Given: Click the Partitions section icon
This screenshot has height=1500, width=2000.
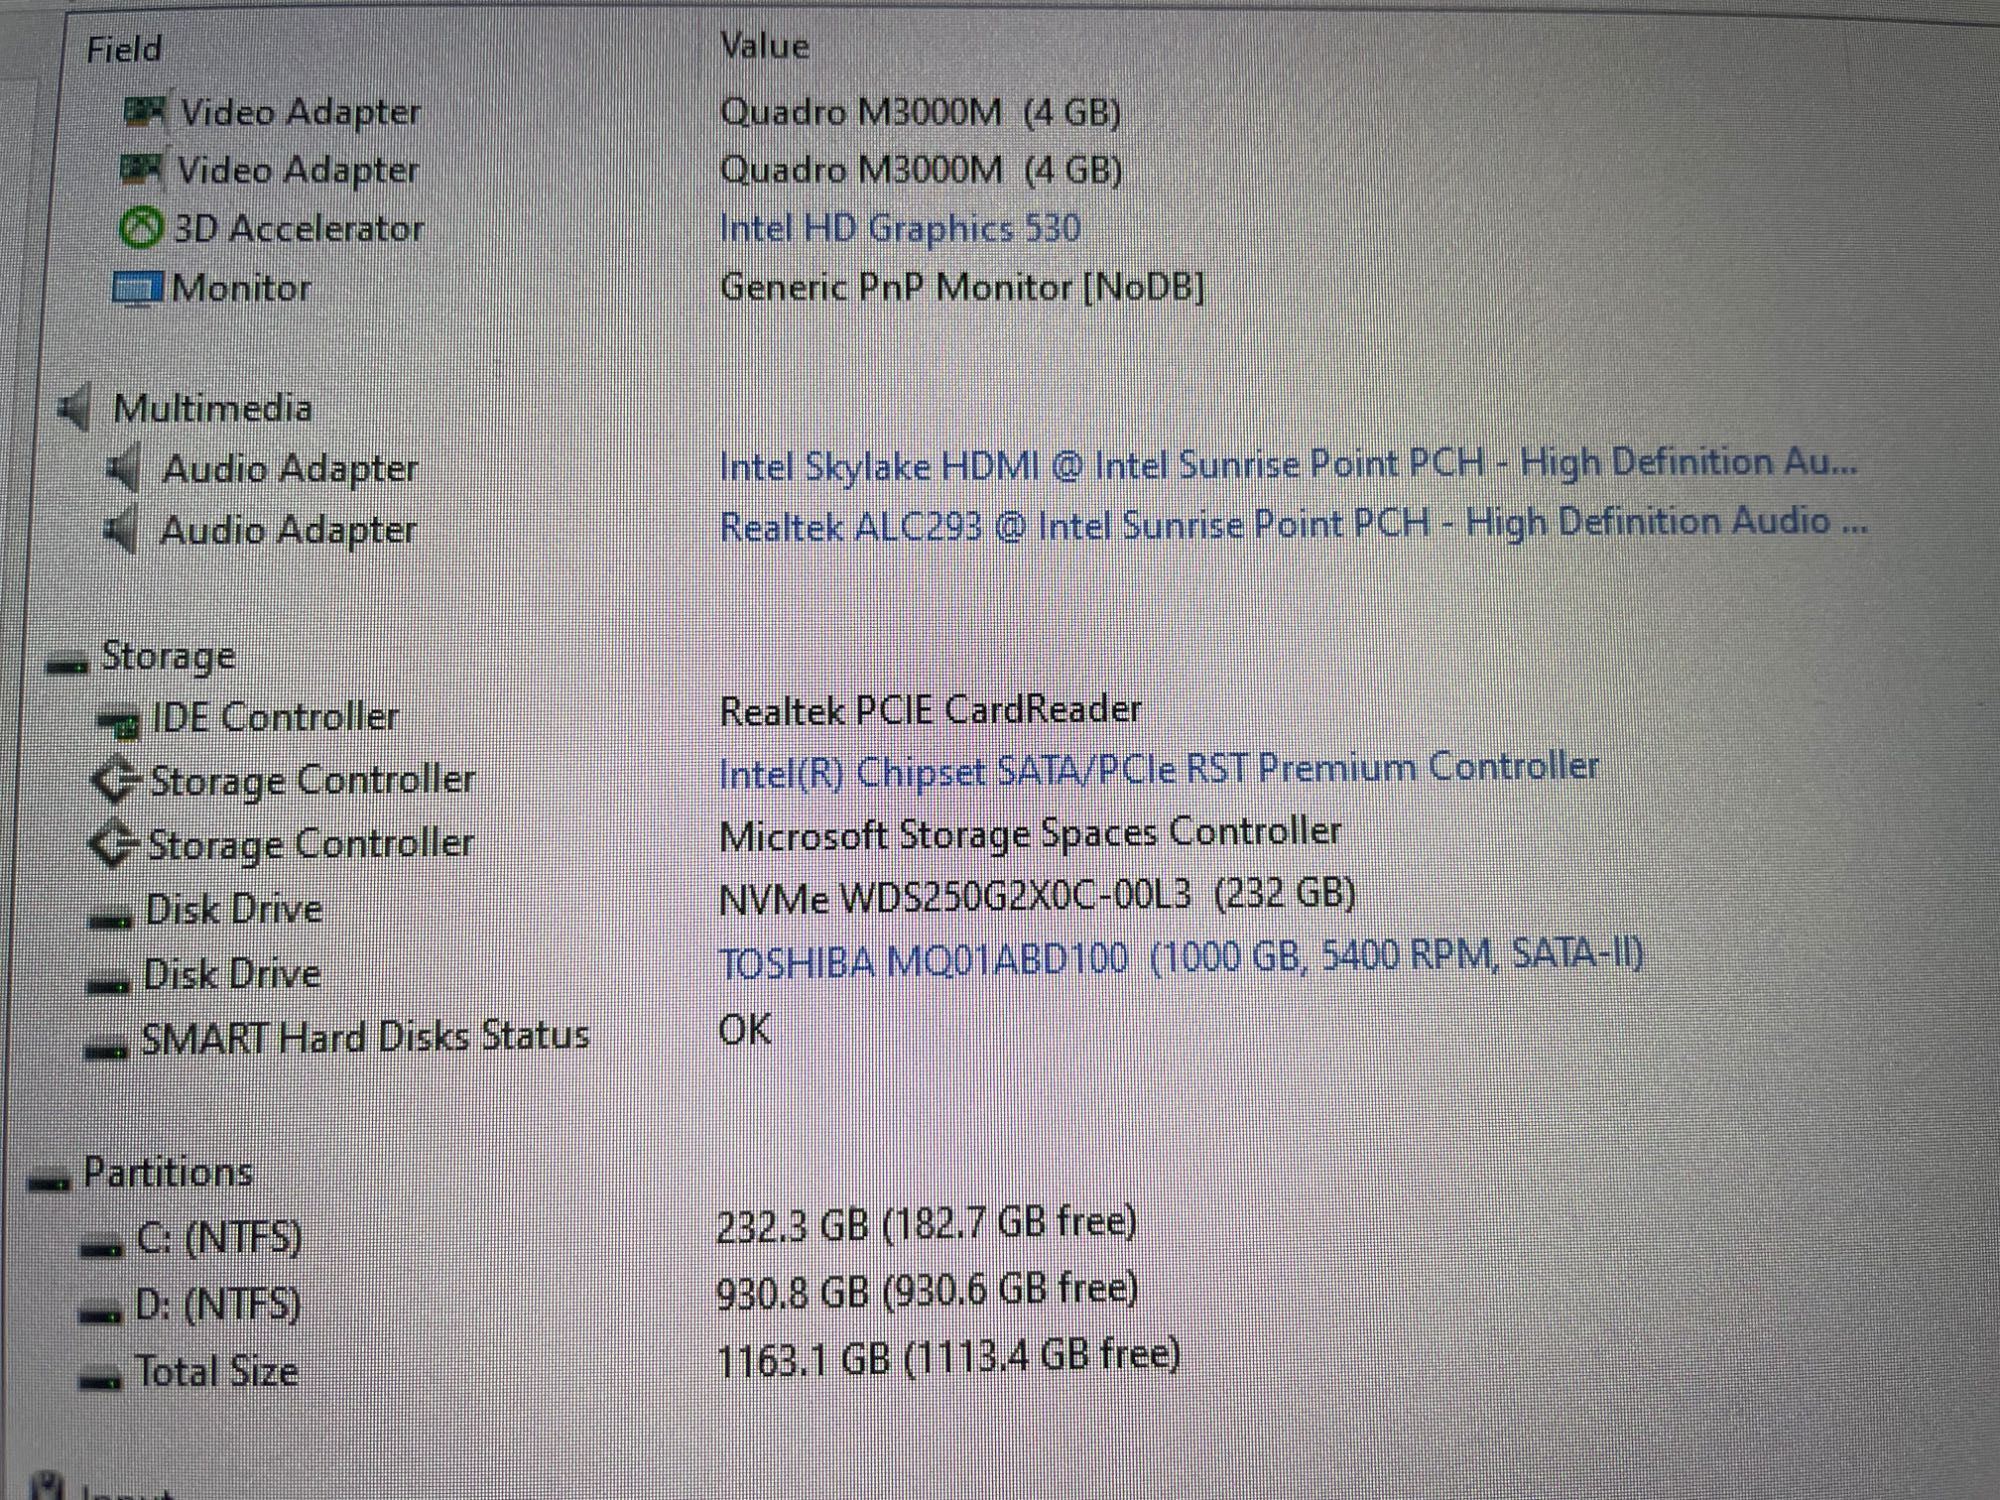Looking at the screenshot, I should click(x=49, y=1182).
